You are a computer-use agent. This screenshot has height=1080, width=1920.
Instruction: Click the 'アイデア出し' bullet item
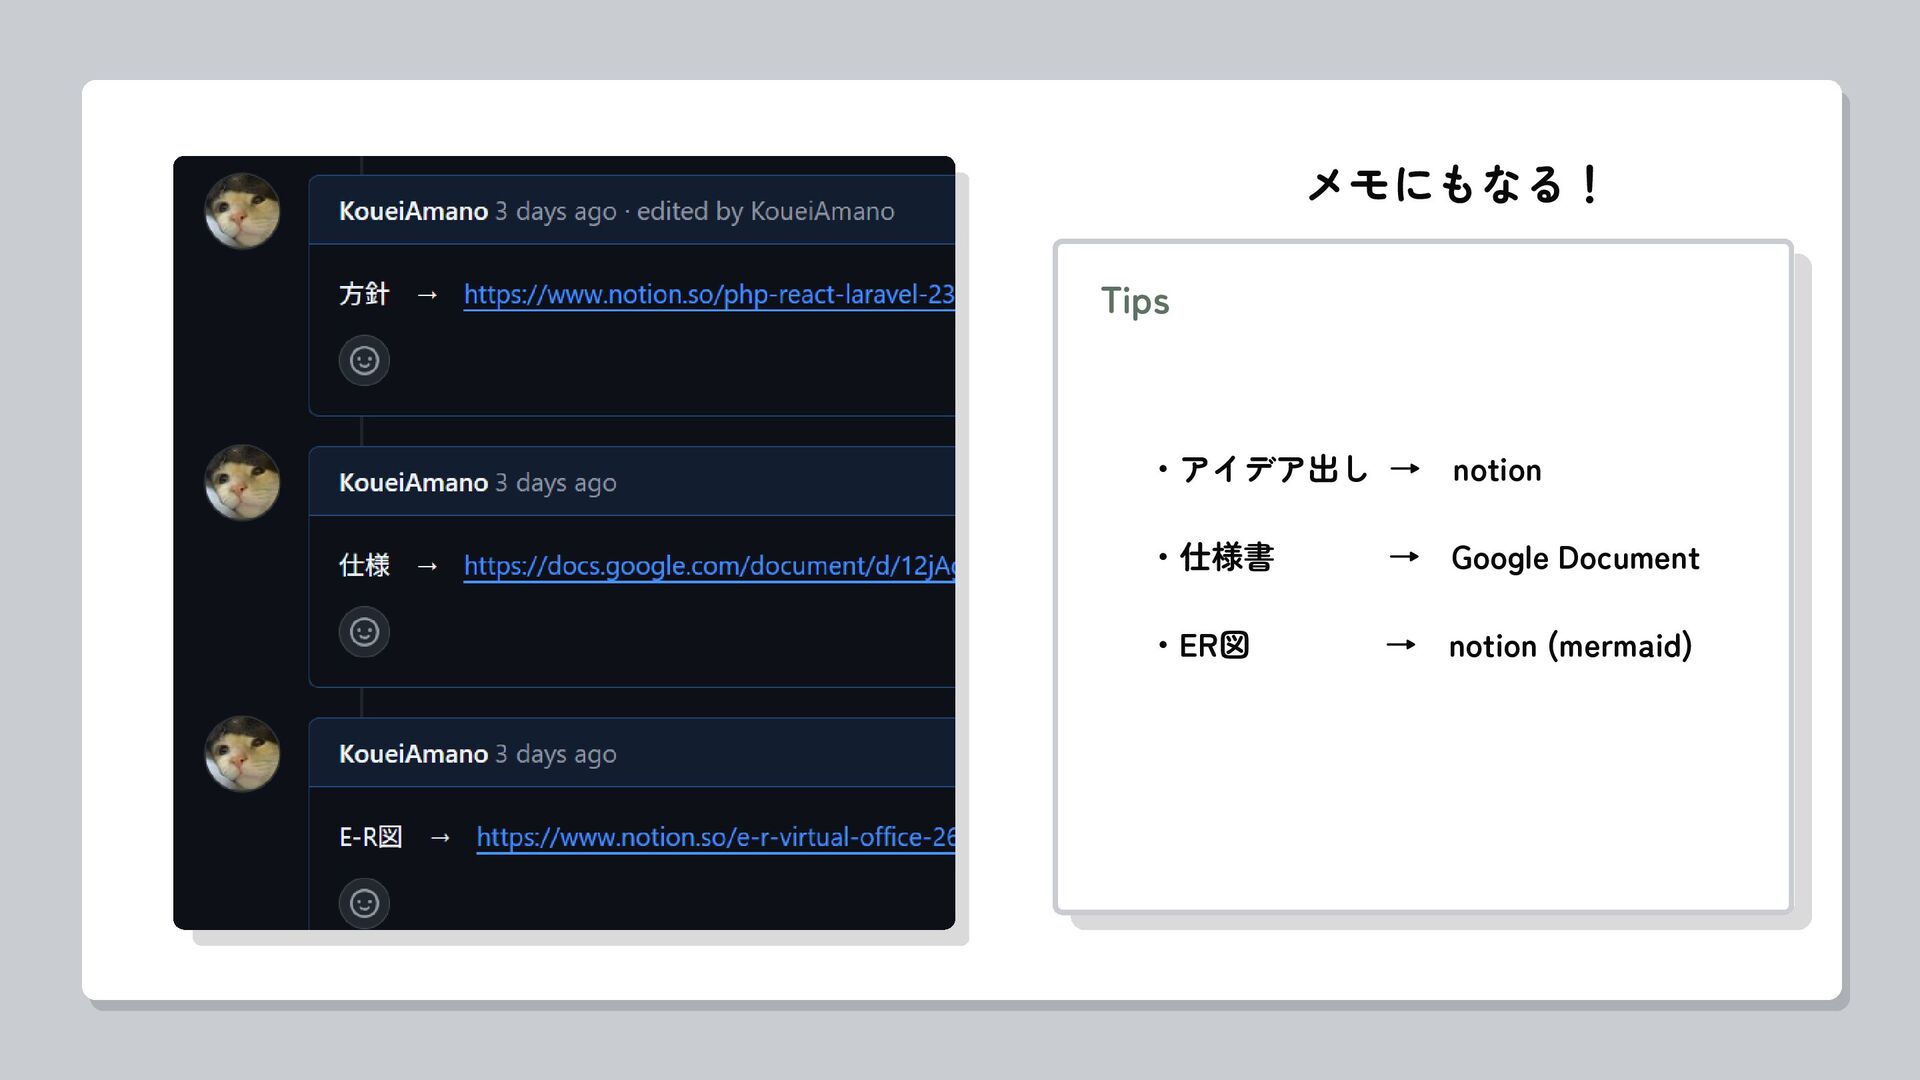(1273, 469)
